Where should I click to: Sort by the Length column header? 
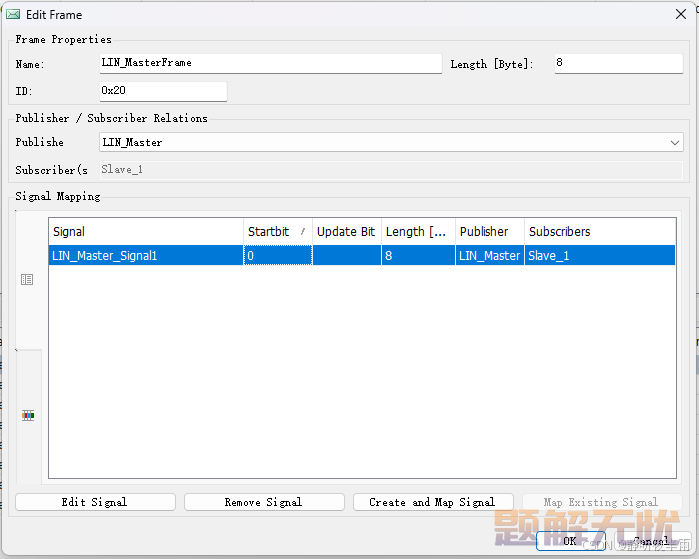click(418, 231)
